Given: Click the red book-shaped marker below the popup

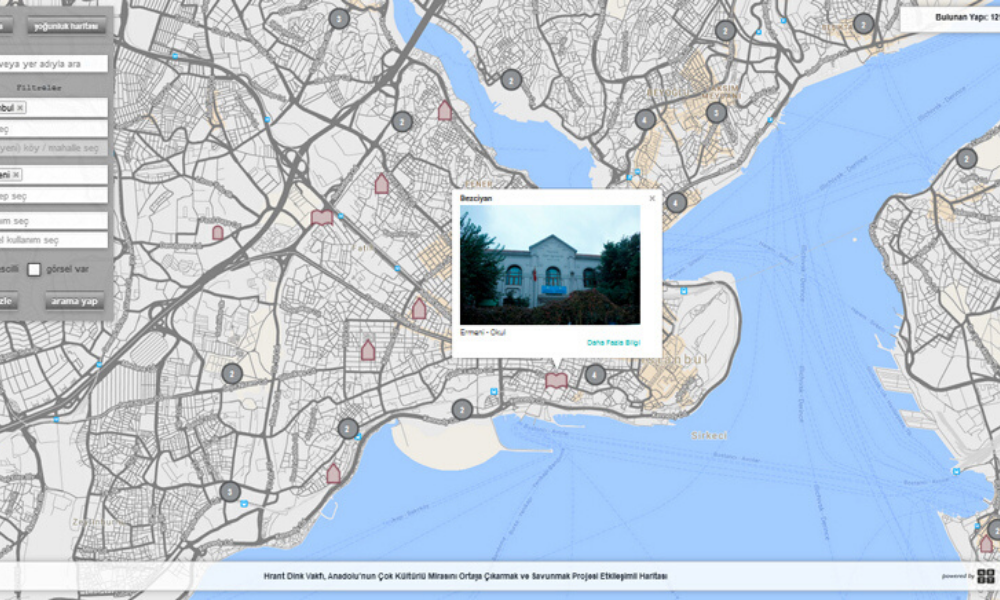Looking at the screenshot, I should click(x=557, y=380).
